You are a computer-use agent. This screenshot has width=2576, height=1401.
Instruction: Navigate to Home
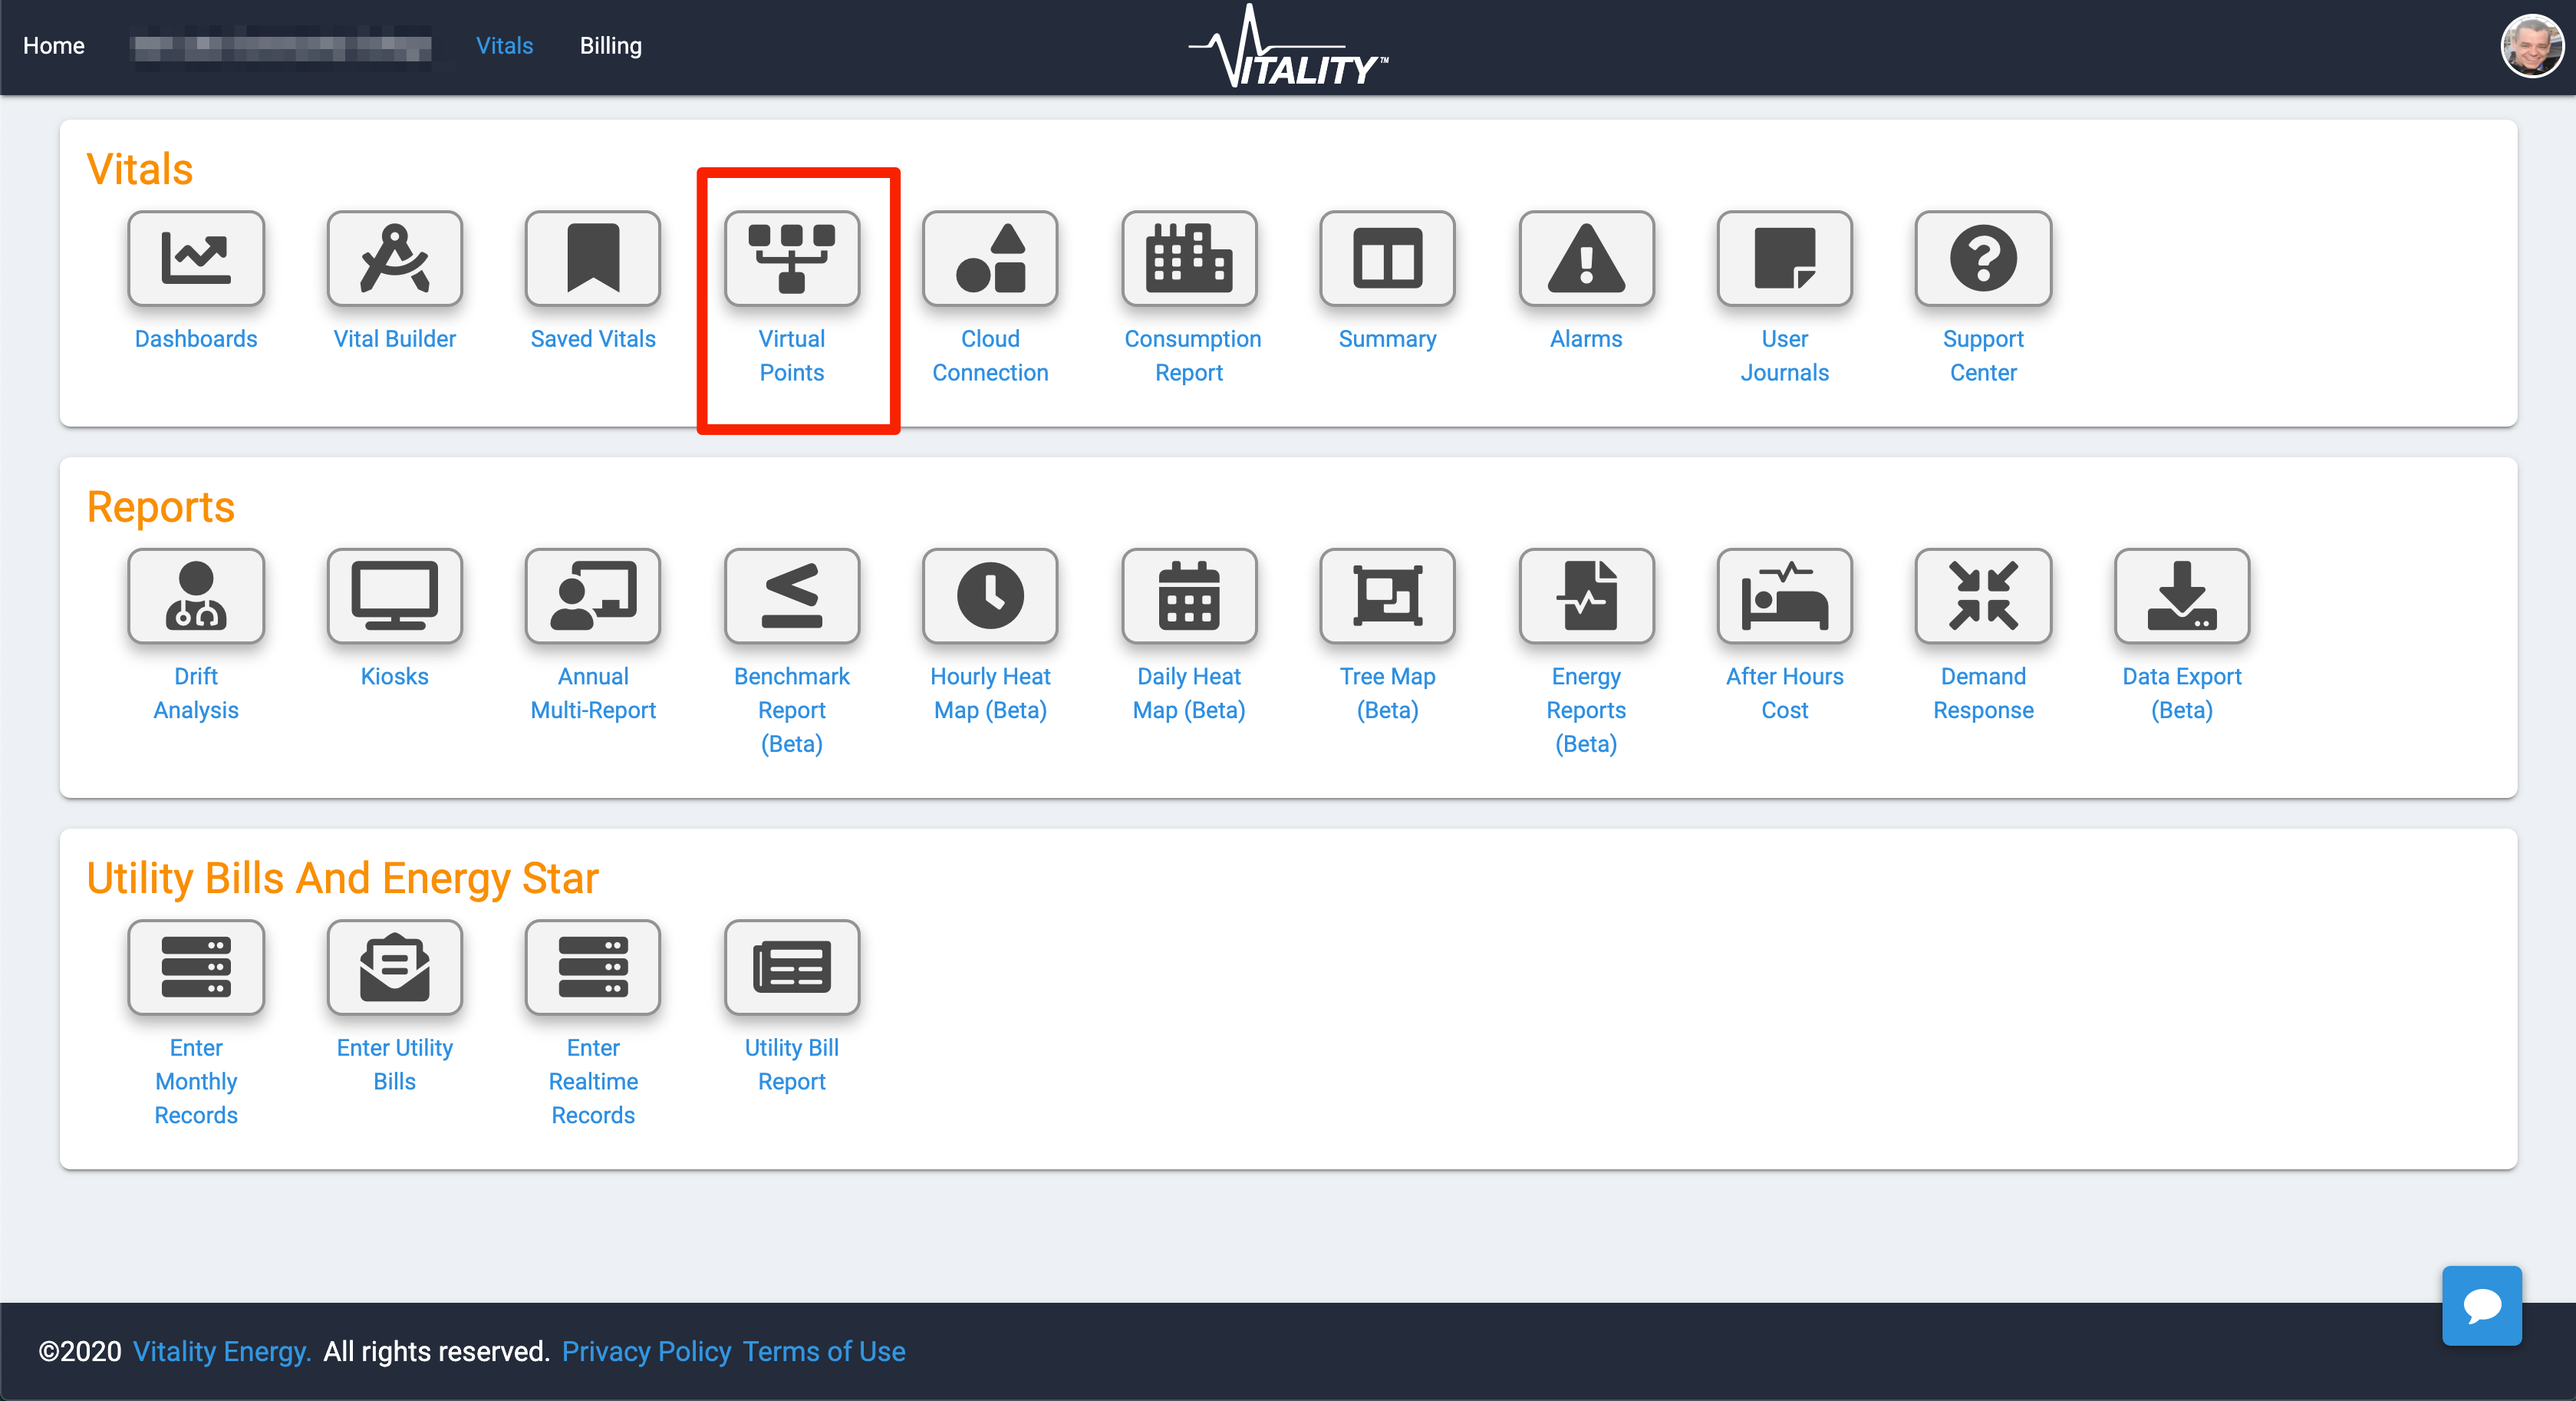click(54, 46)
